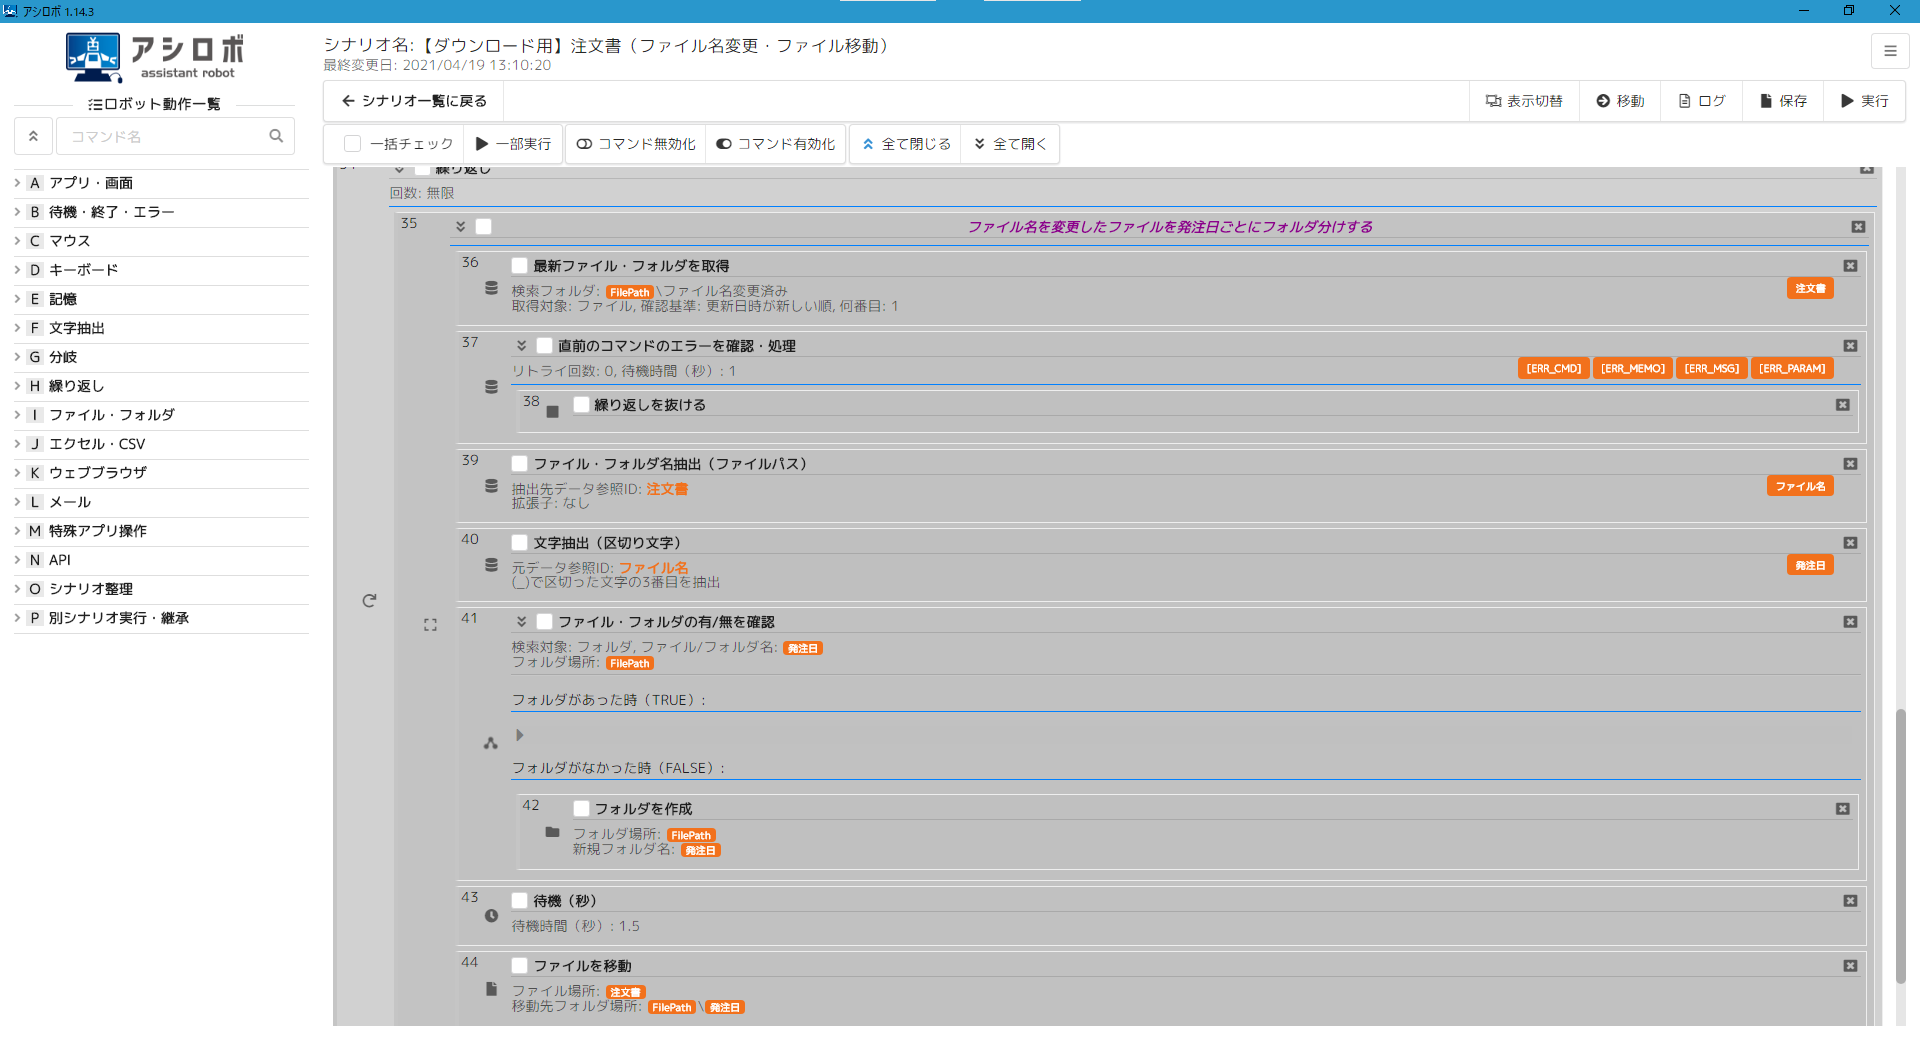1920x1040 pixels.
Task: Check the ファイル・フォルダ名抽出 checkbox
Action: point(519,464)
